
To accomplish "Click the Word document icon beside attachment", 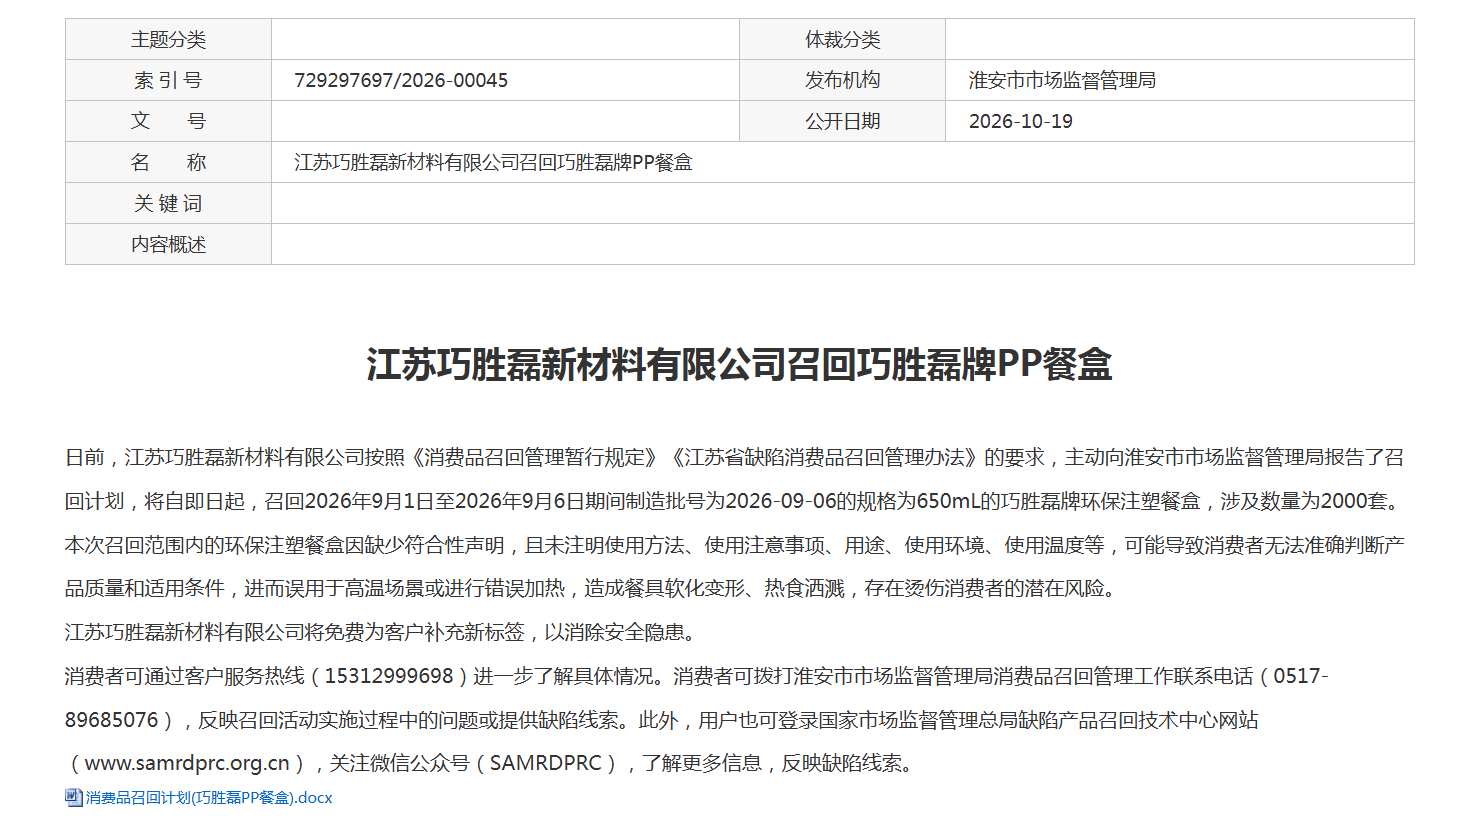I will coord(74,797).
